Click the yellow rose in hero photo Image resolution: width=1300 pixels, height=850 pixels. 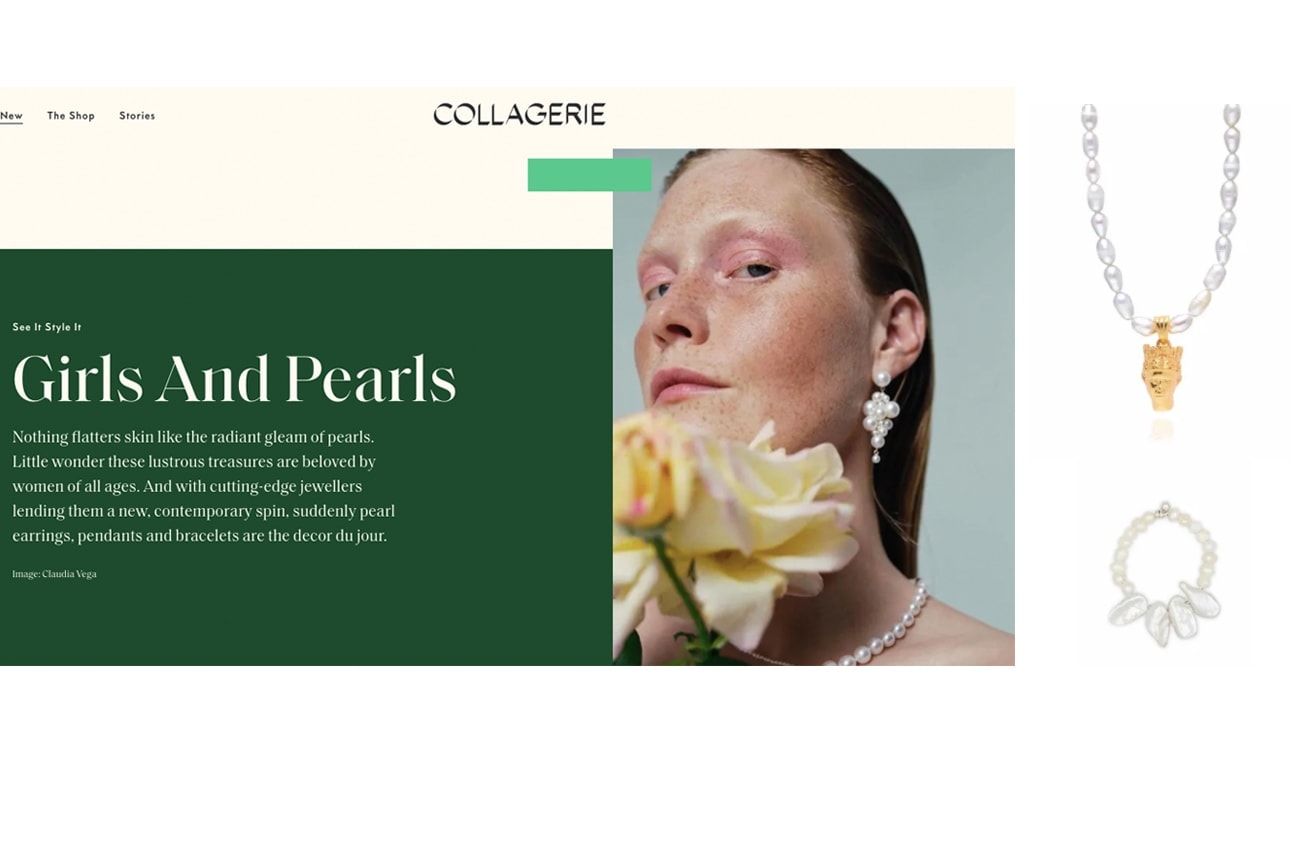(x=730, y=520)
